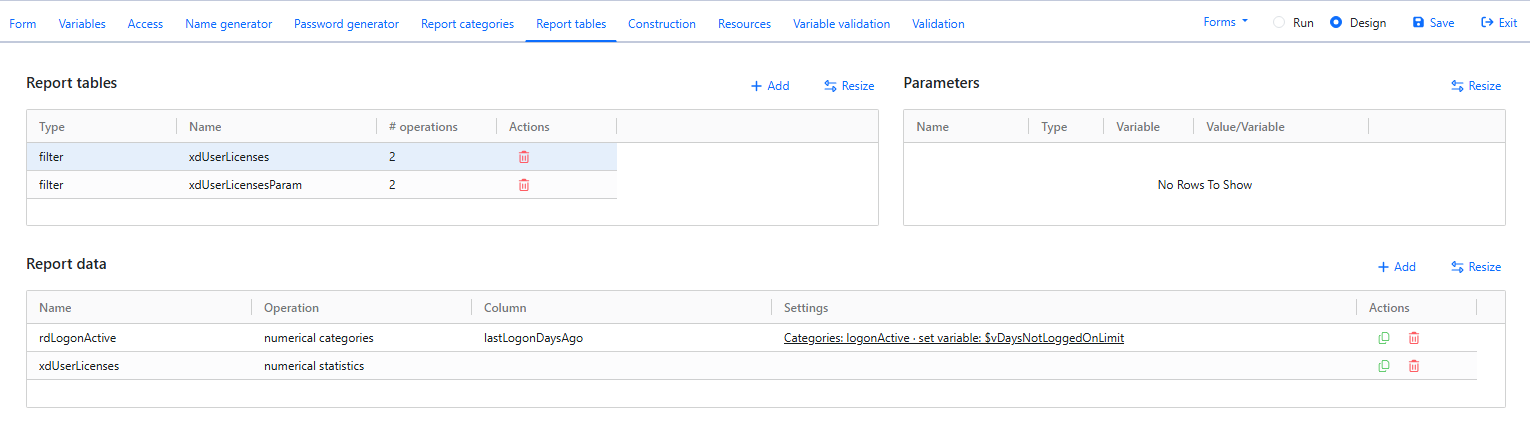The width and height of the screenshot is (1530, 445).
Task: Open the Resources tab
Action: click(x=744, y=24)
